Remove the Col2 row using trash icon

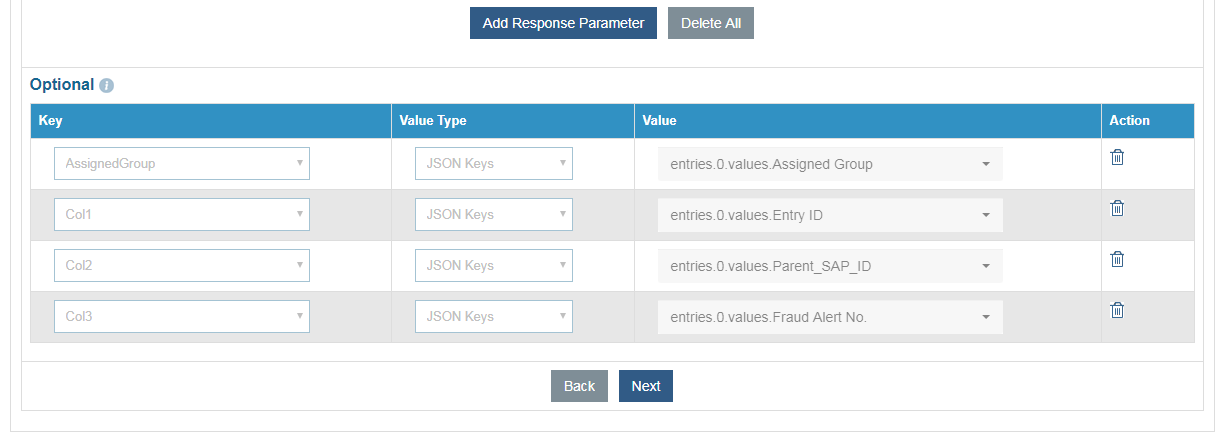coord(1118,259)
